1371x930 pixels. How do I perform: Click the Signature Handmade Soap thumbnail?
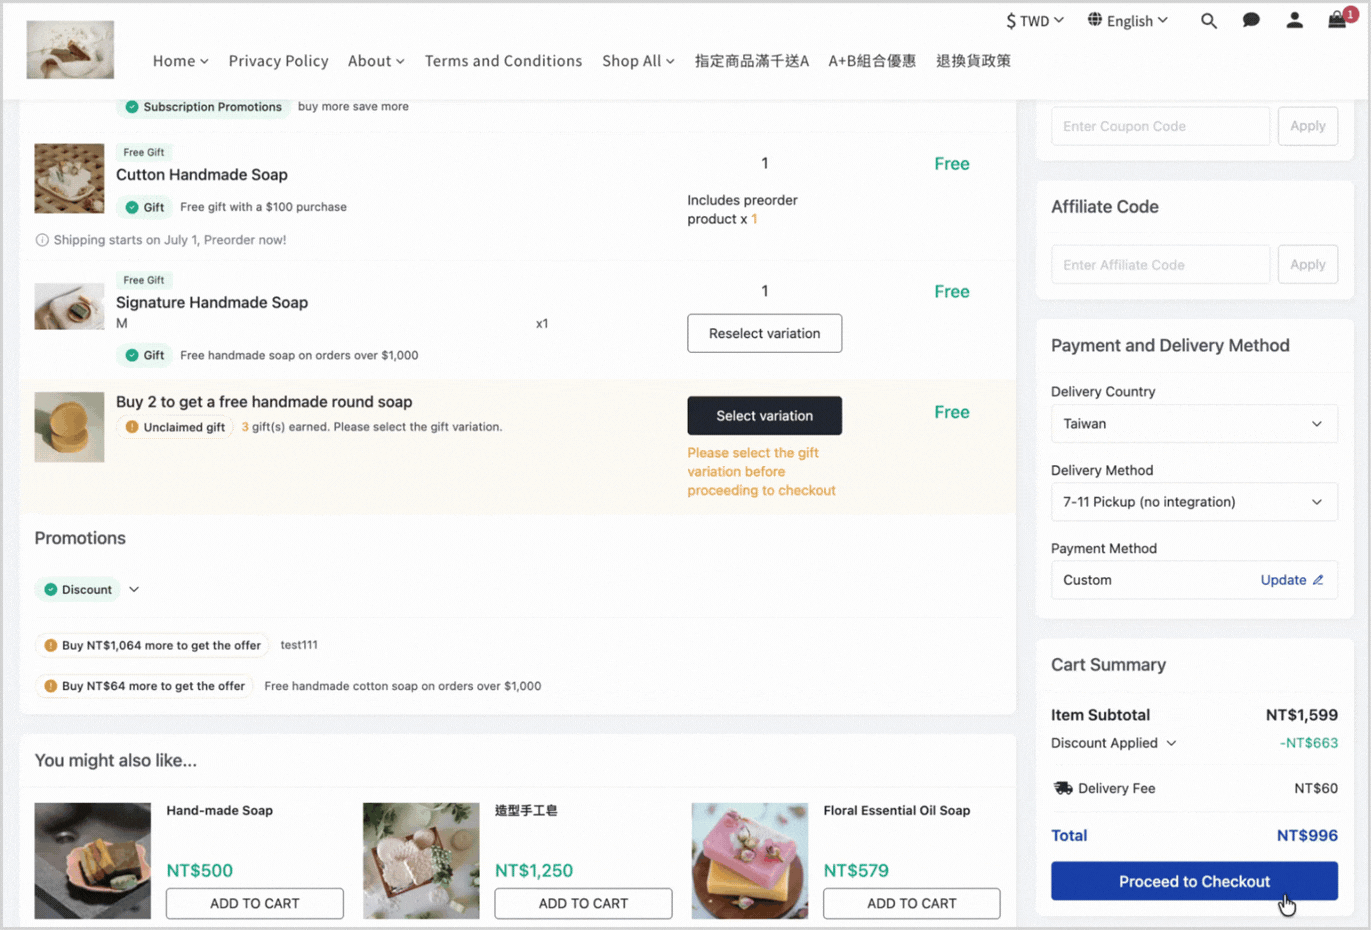click(69, 306)
